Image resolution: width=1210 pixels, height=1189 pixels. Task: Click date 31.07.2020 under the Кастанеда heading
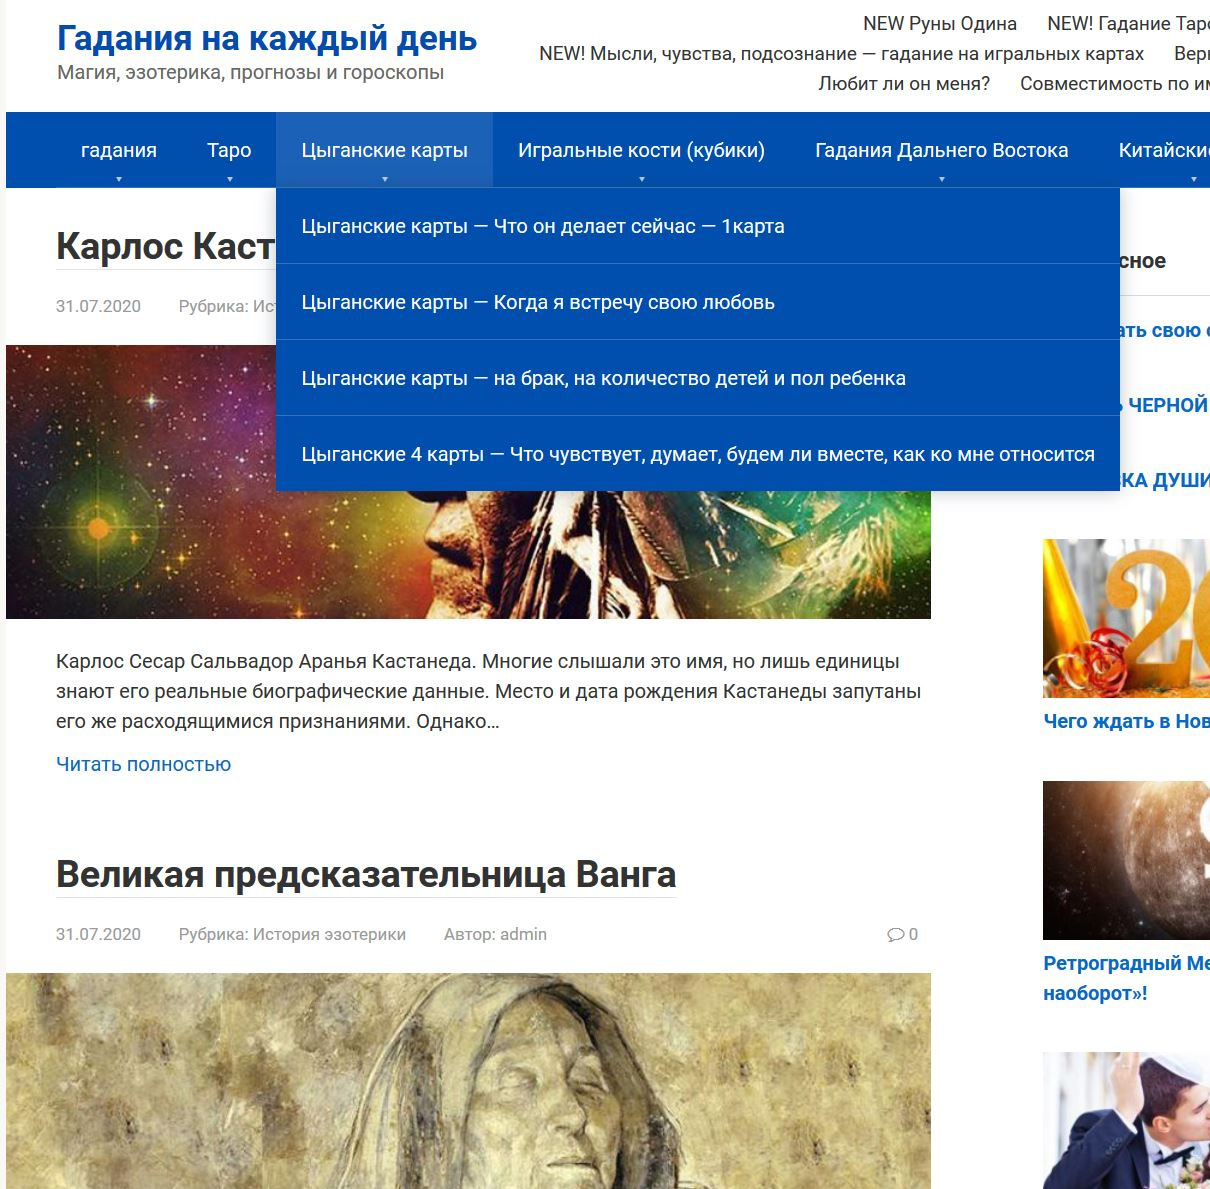[98, 306]
